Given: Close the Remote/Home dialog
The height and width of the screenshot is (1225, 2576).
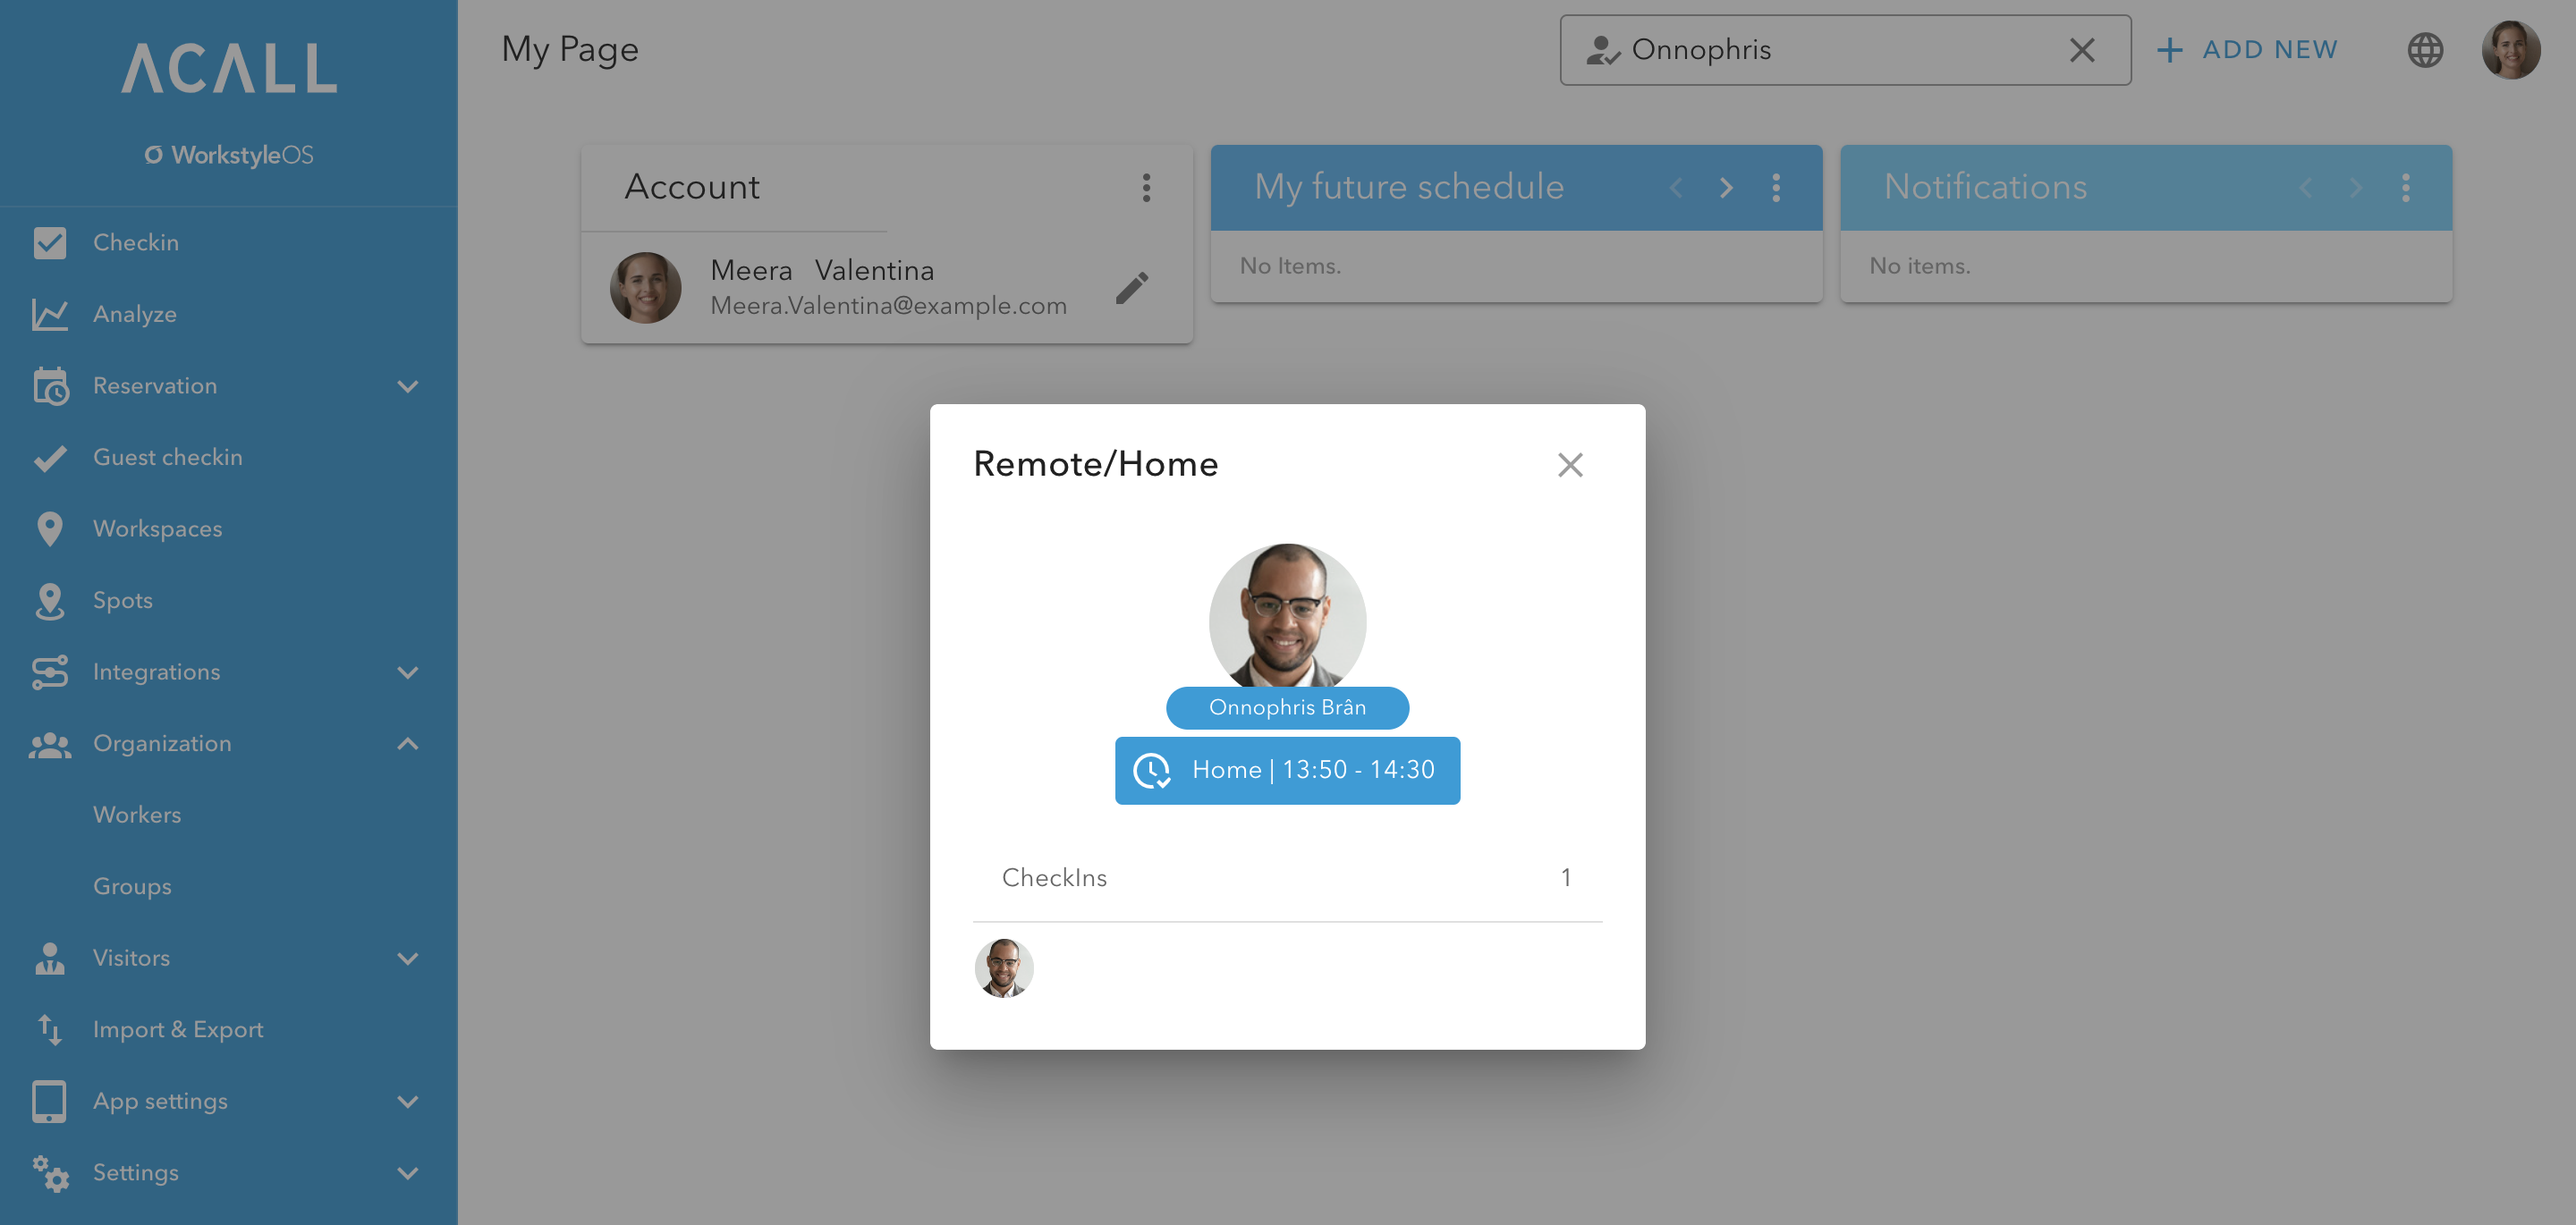Looking at the screenshot, I should click(1570, 464).
